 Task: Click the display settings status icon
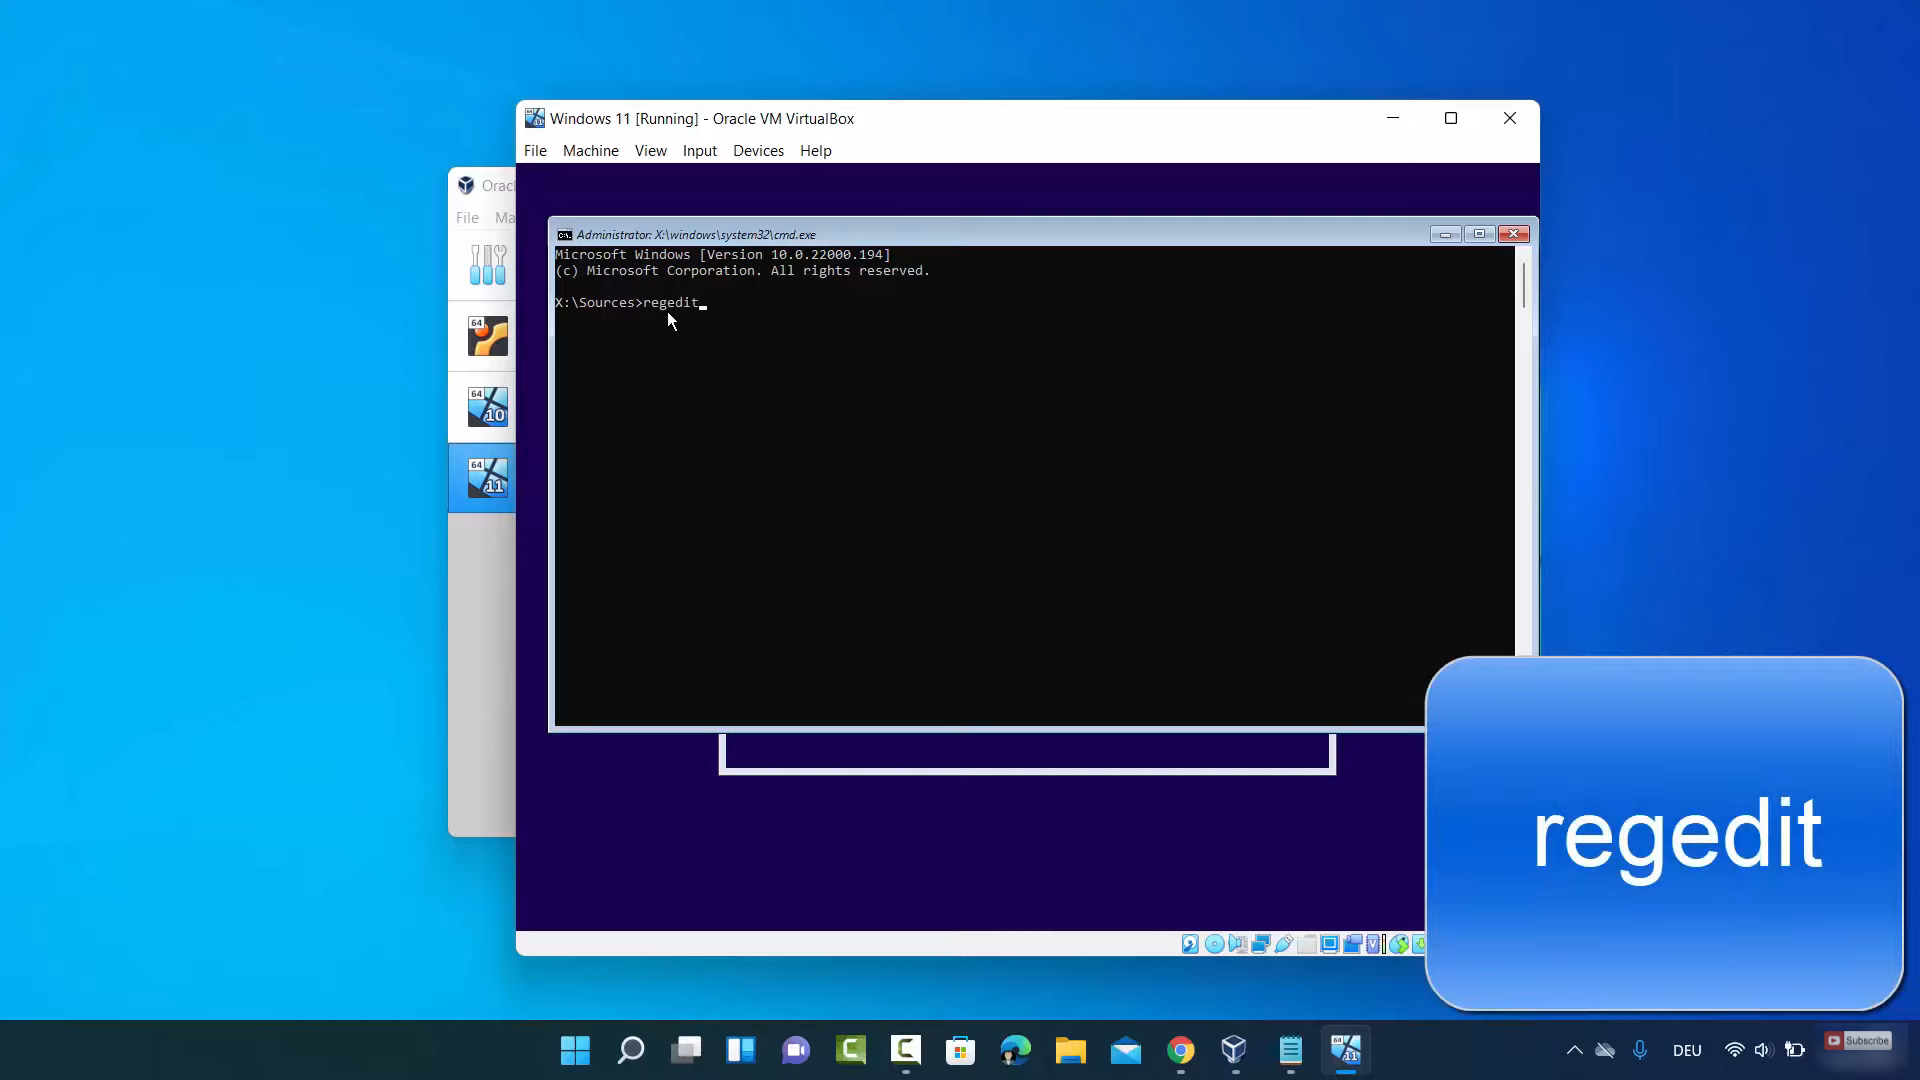[x=1330, y=944]
